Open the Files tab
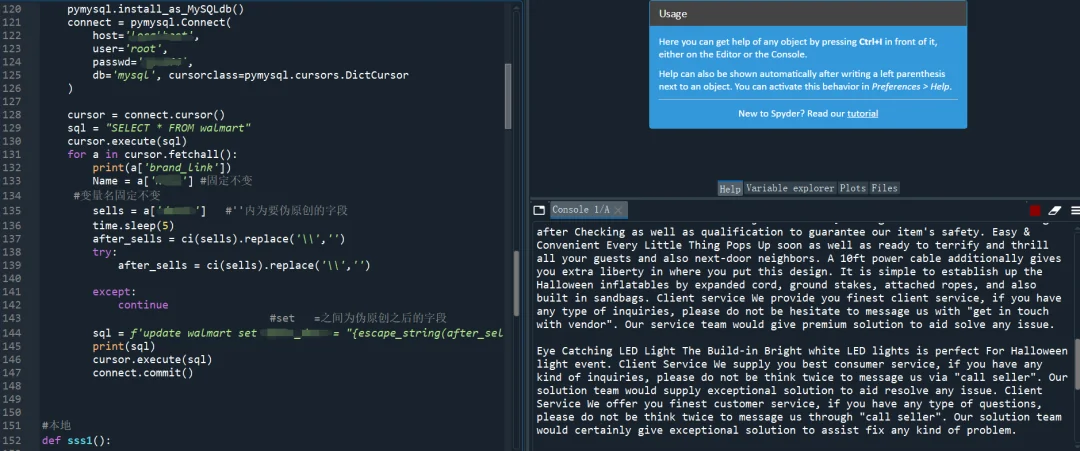The image size is (1080, 451). click(x=884, y=188)
